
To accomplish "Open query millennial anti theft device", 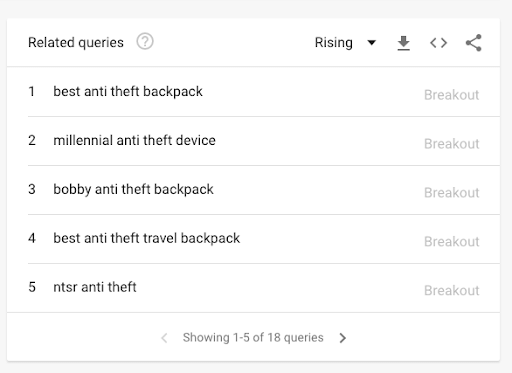I will pyautogui.click(x=134, y=140).
